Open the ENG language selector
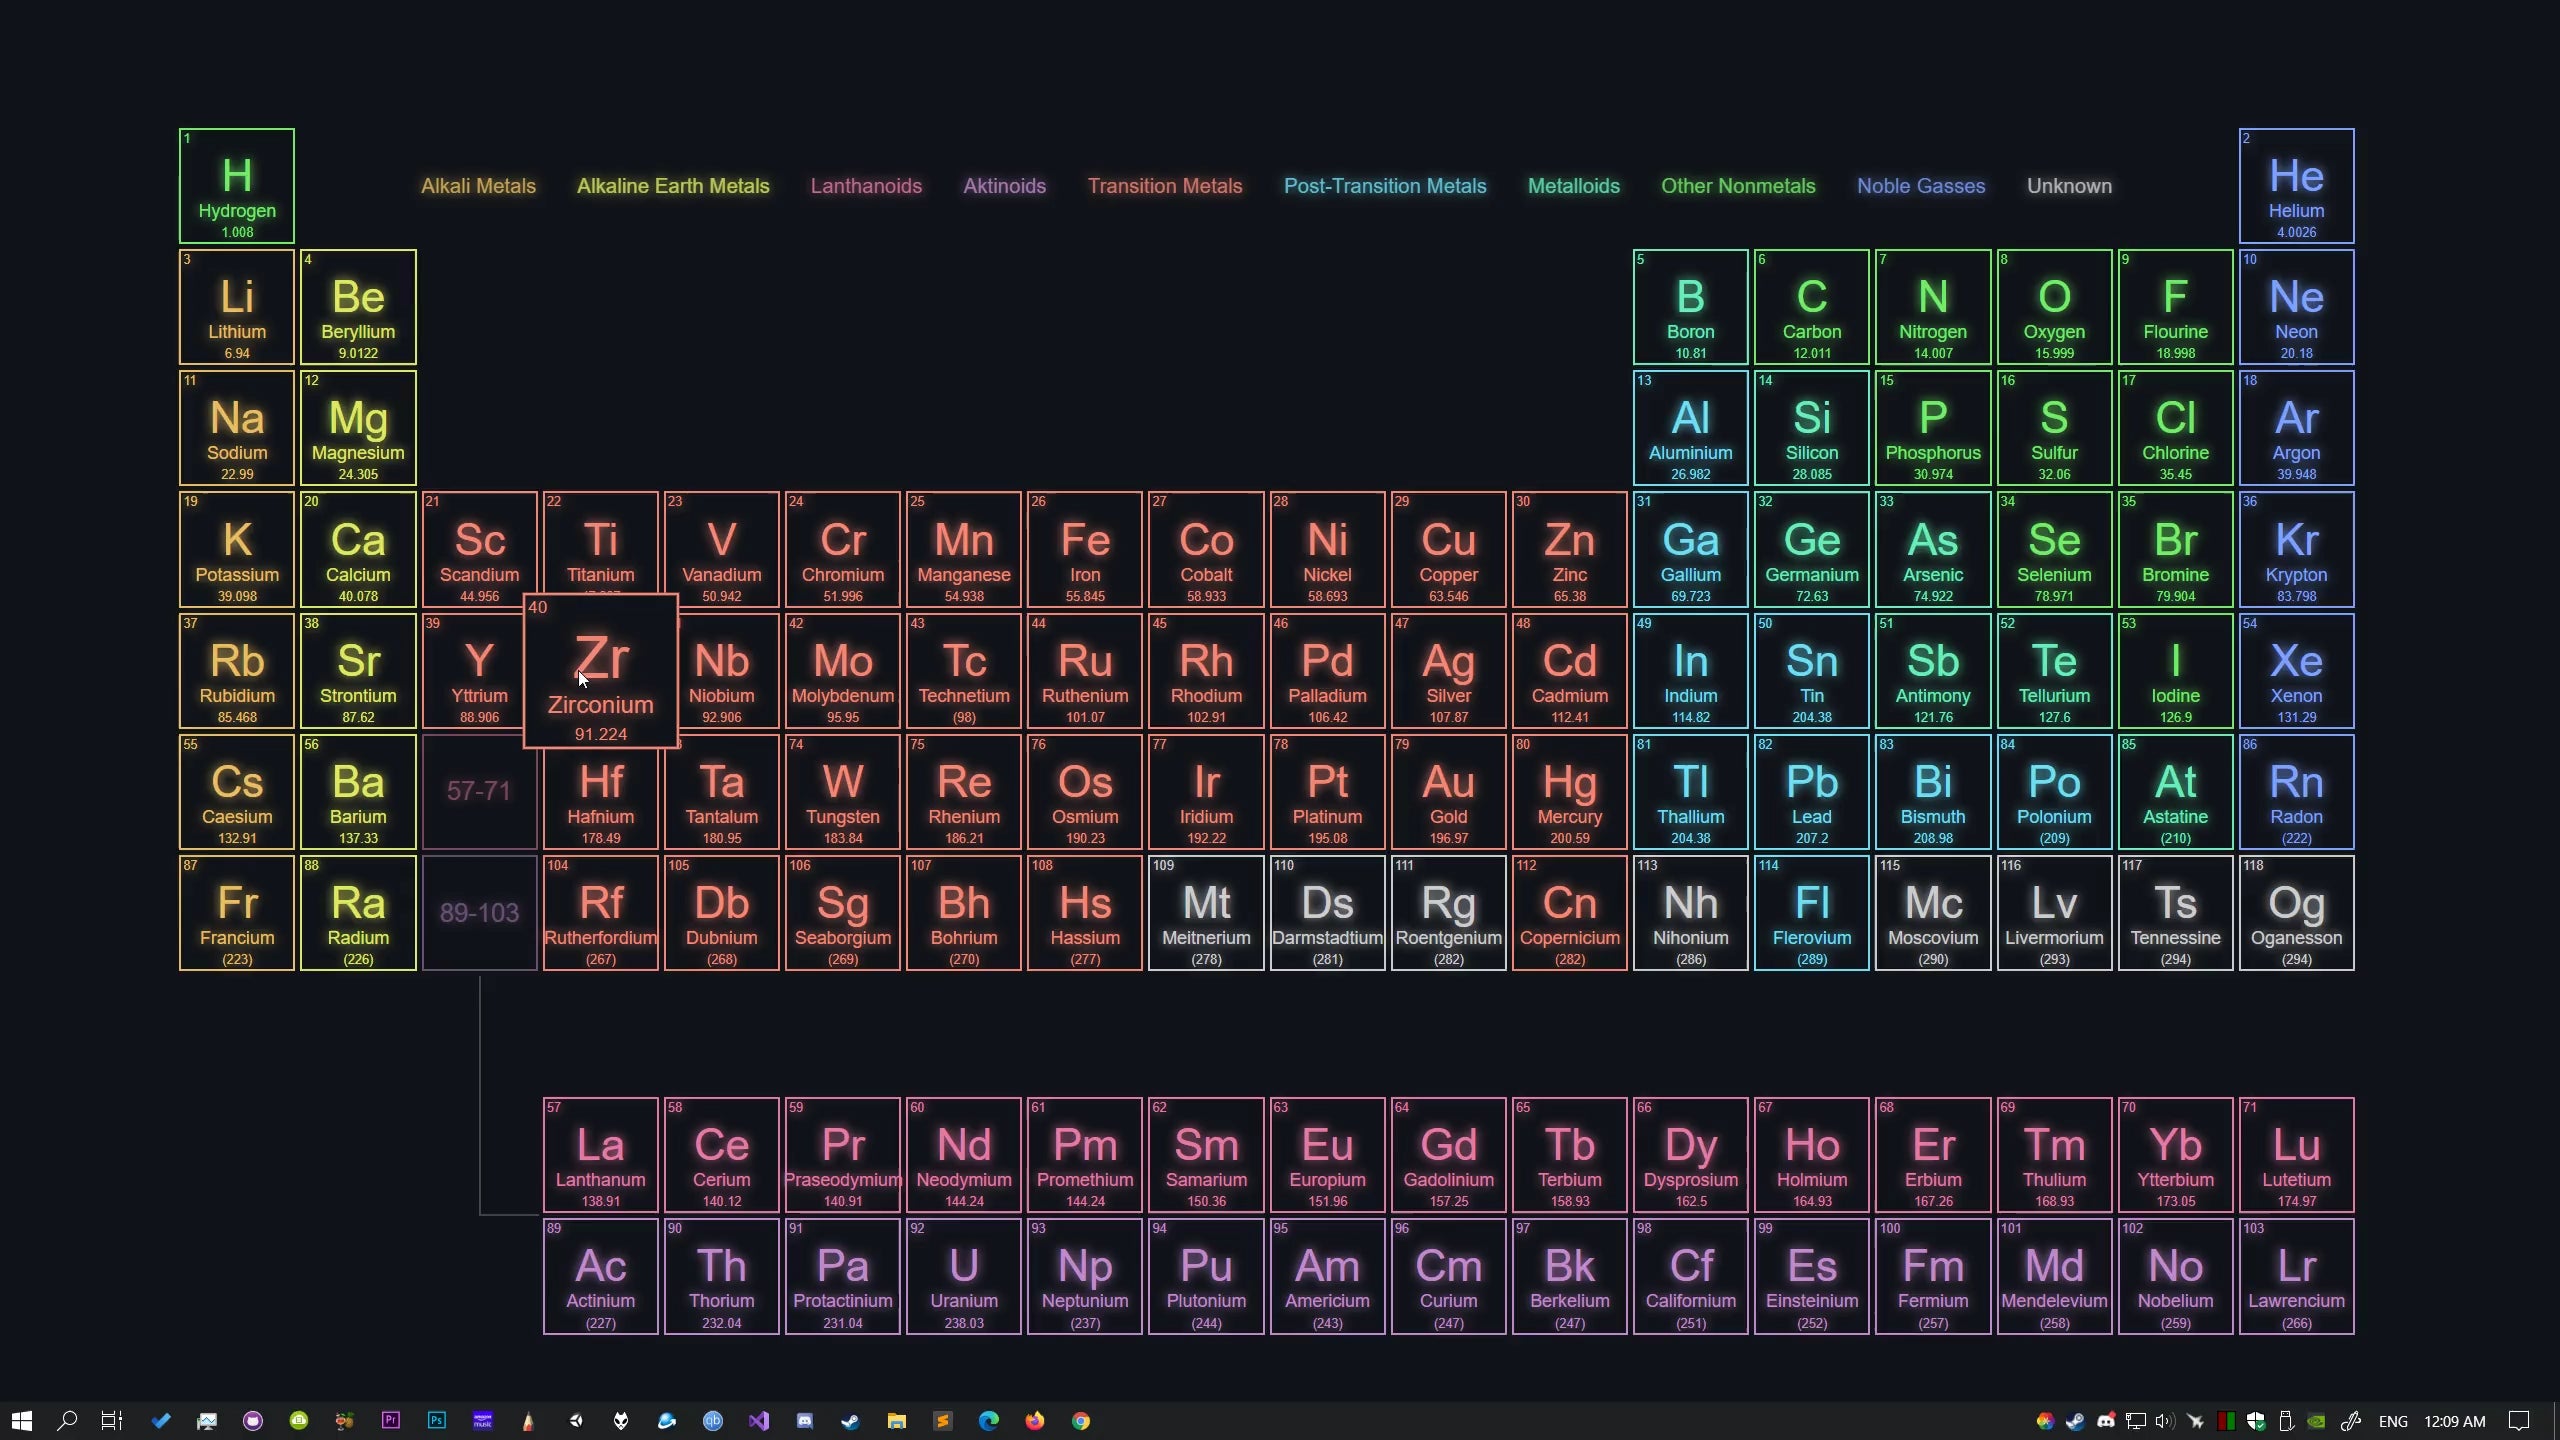2560x1440 pixels. (x=2393, y=1421)
